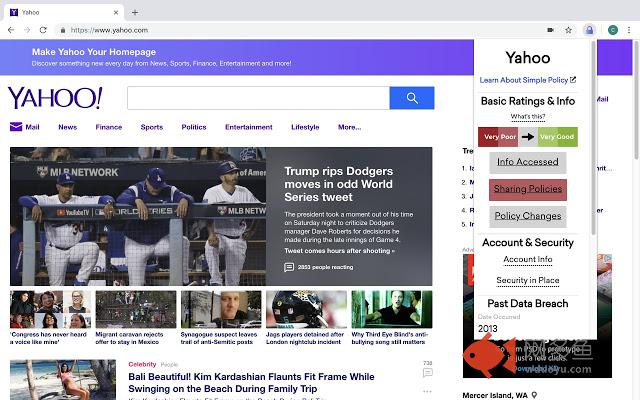Image resolution: width=640 pixels, height=400 pixels.
Task: Open the Finance navigation item
Action: (109, 127)
